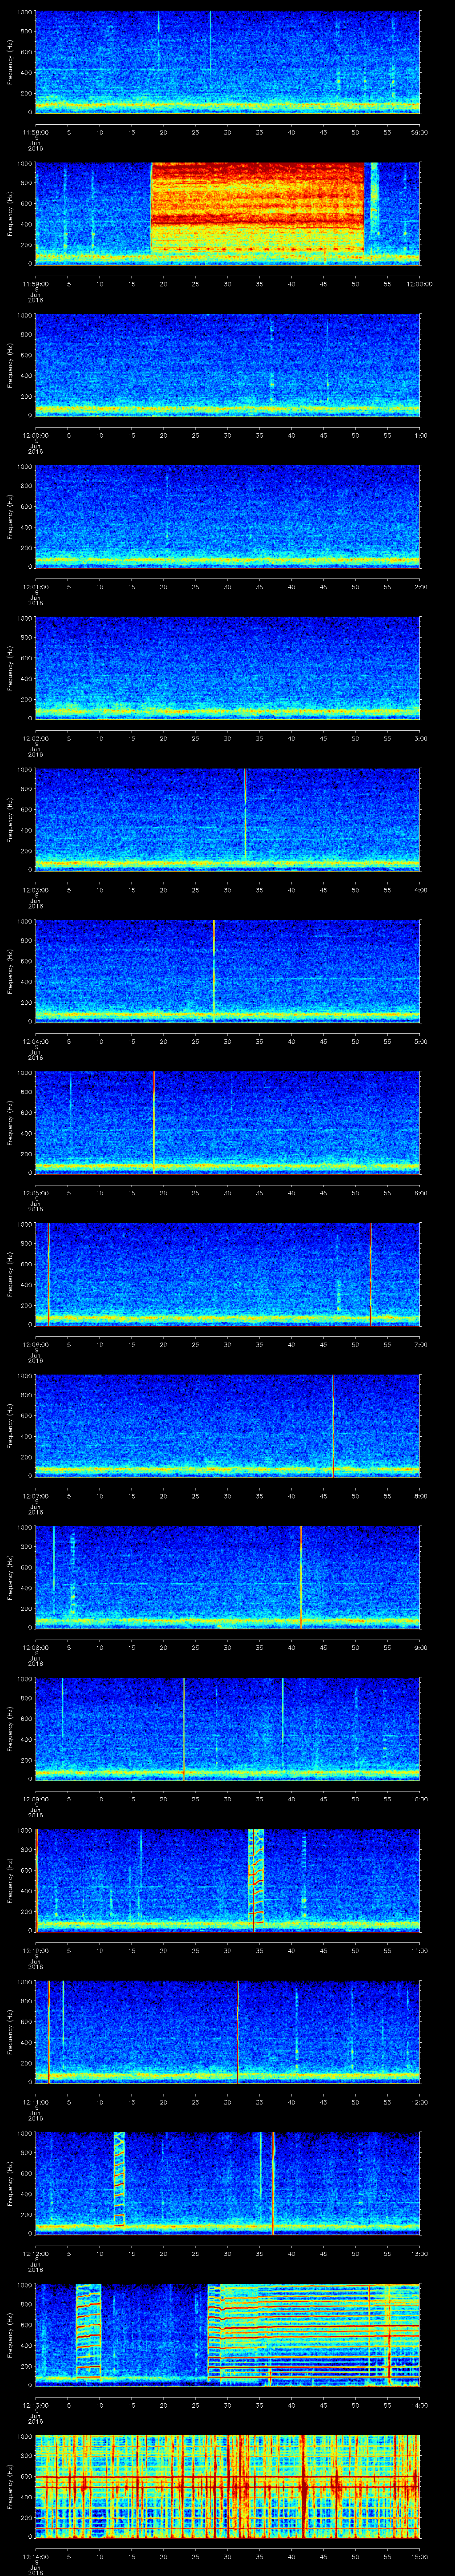Click the '7:00' end time label
This screenshot has height=2576, width=455.
420,1344
